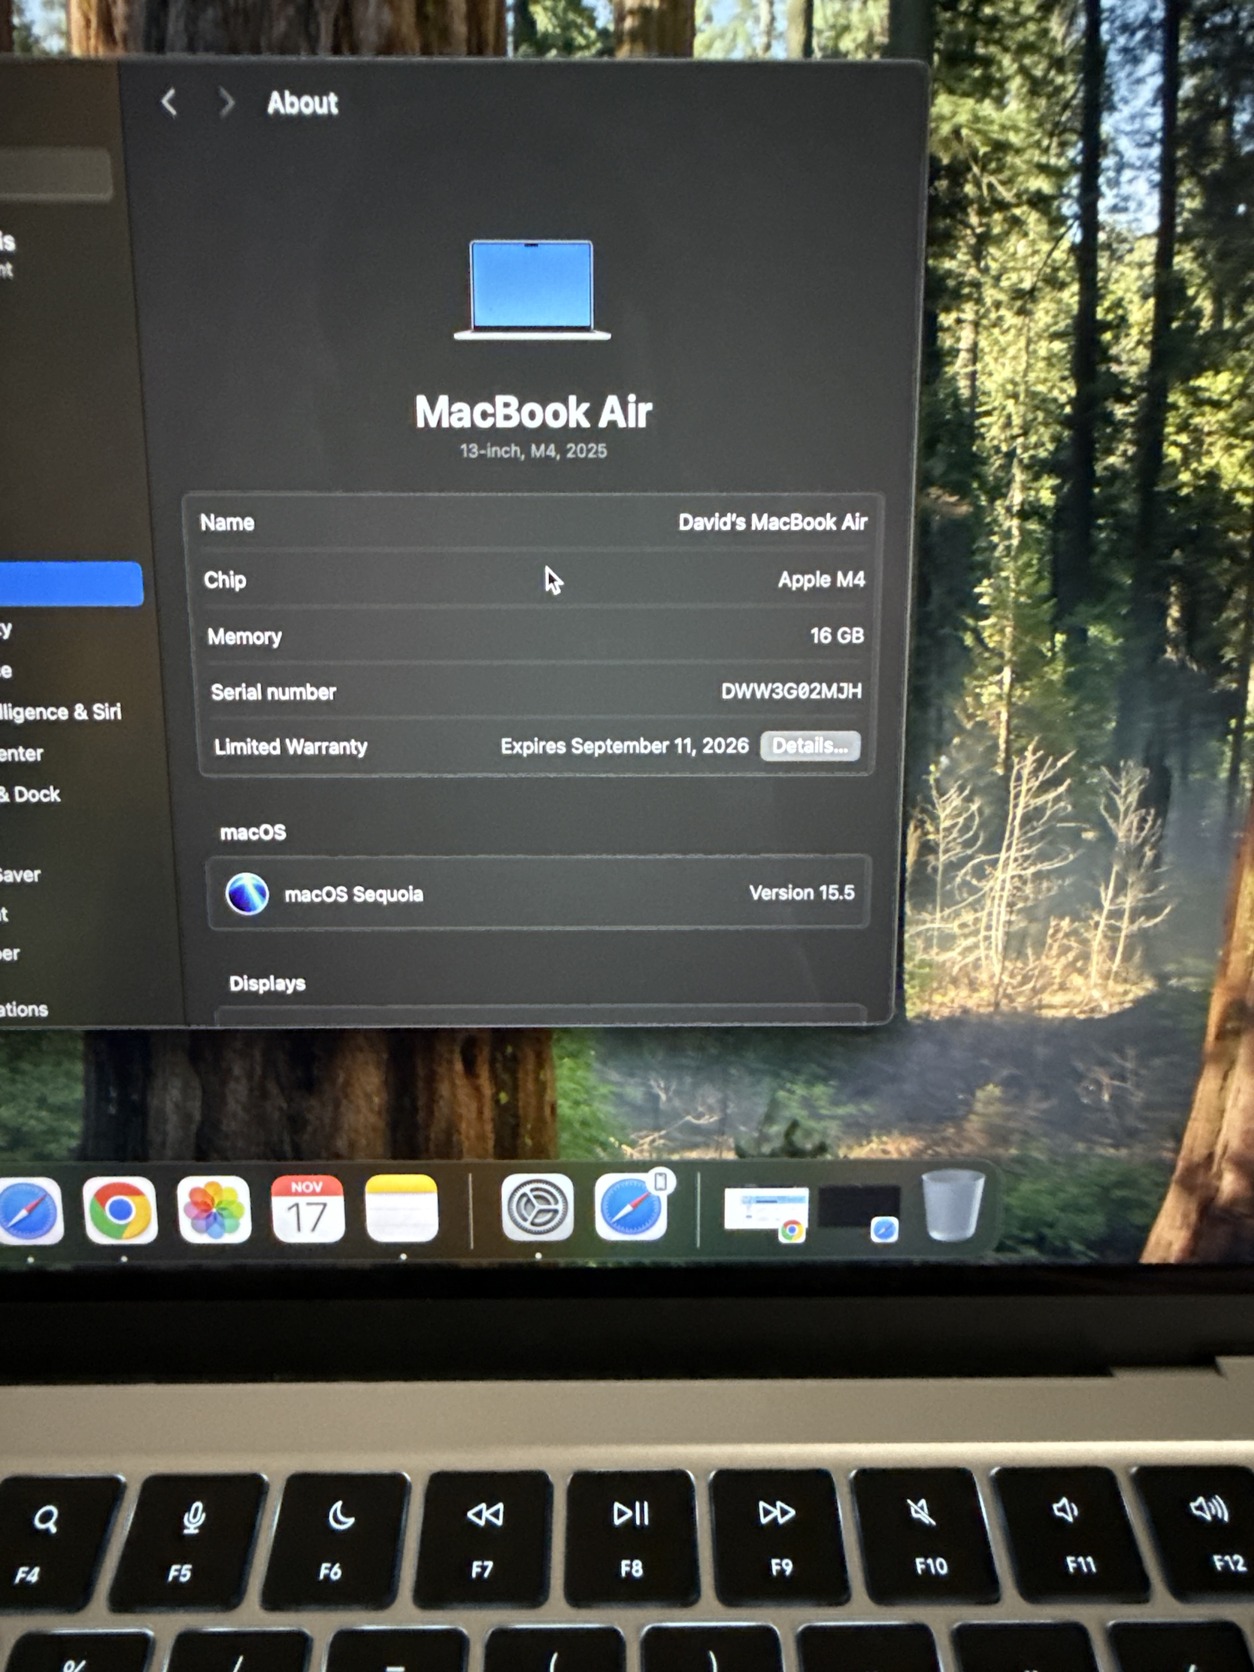Click the MacBook Air laptop image
This screenshot has width=1254, height=1672.
pos(532,290)
